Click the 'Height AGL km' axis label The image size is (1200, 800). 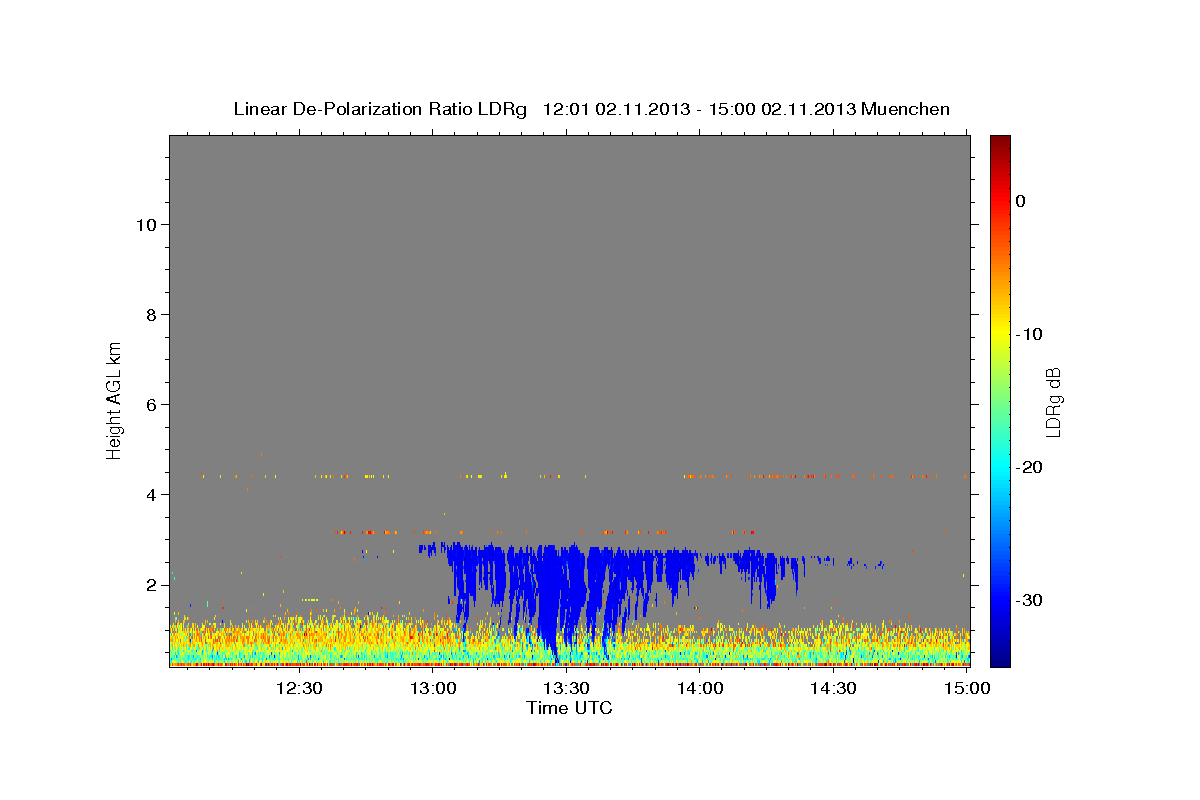coord(114,399)
